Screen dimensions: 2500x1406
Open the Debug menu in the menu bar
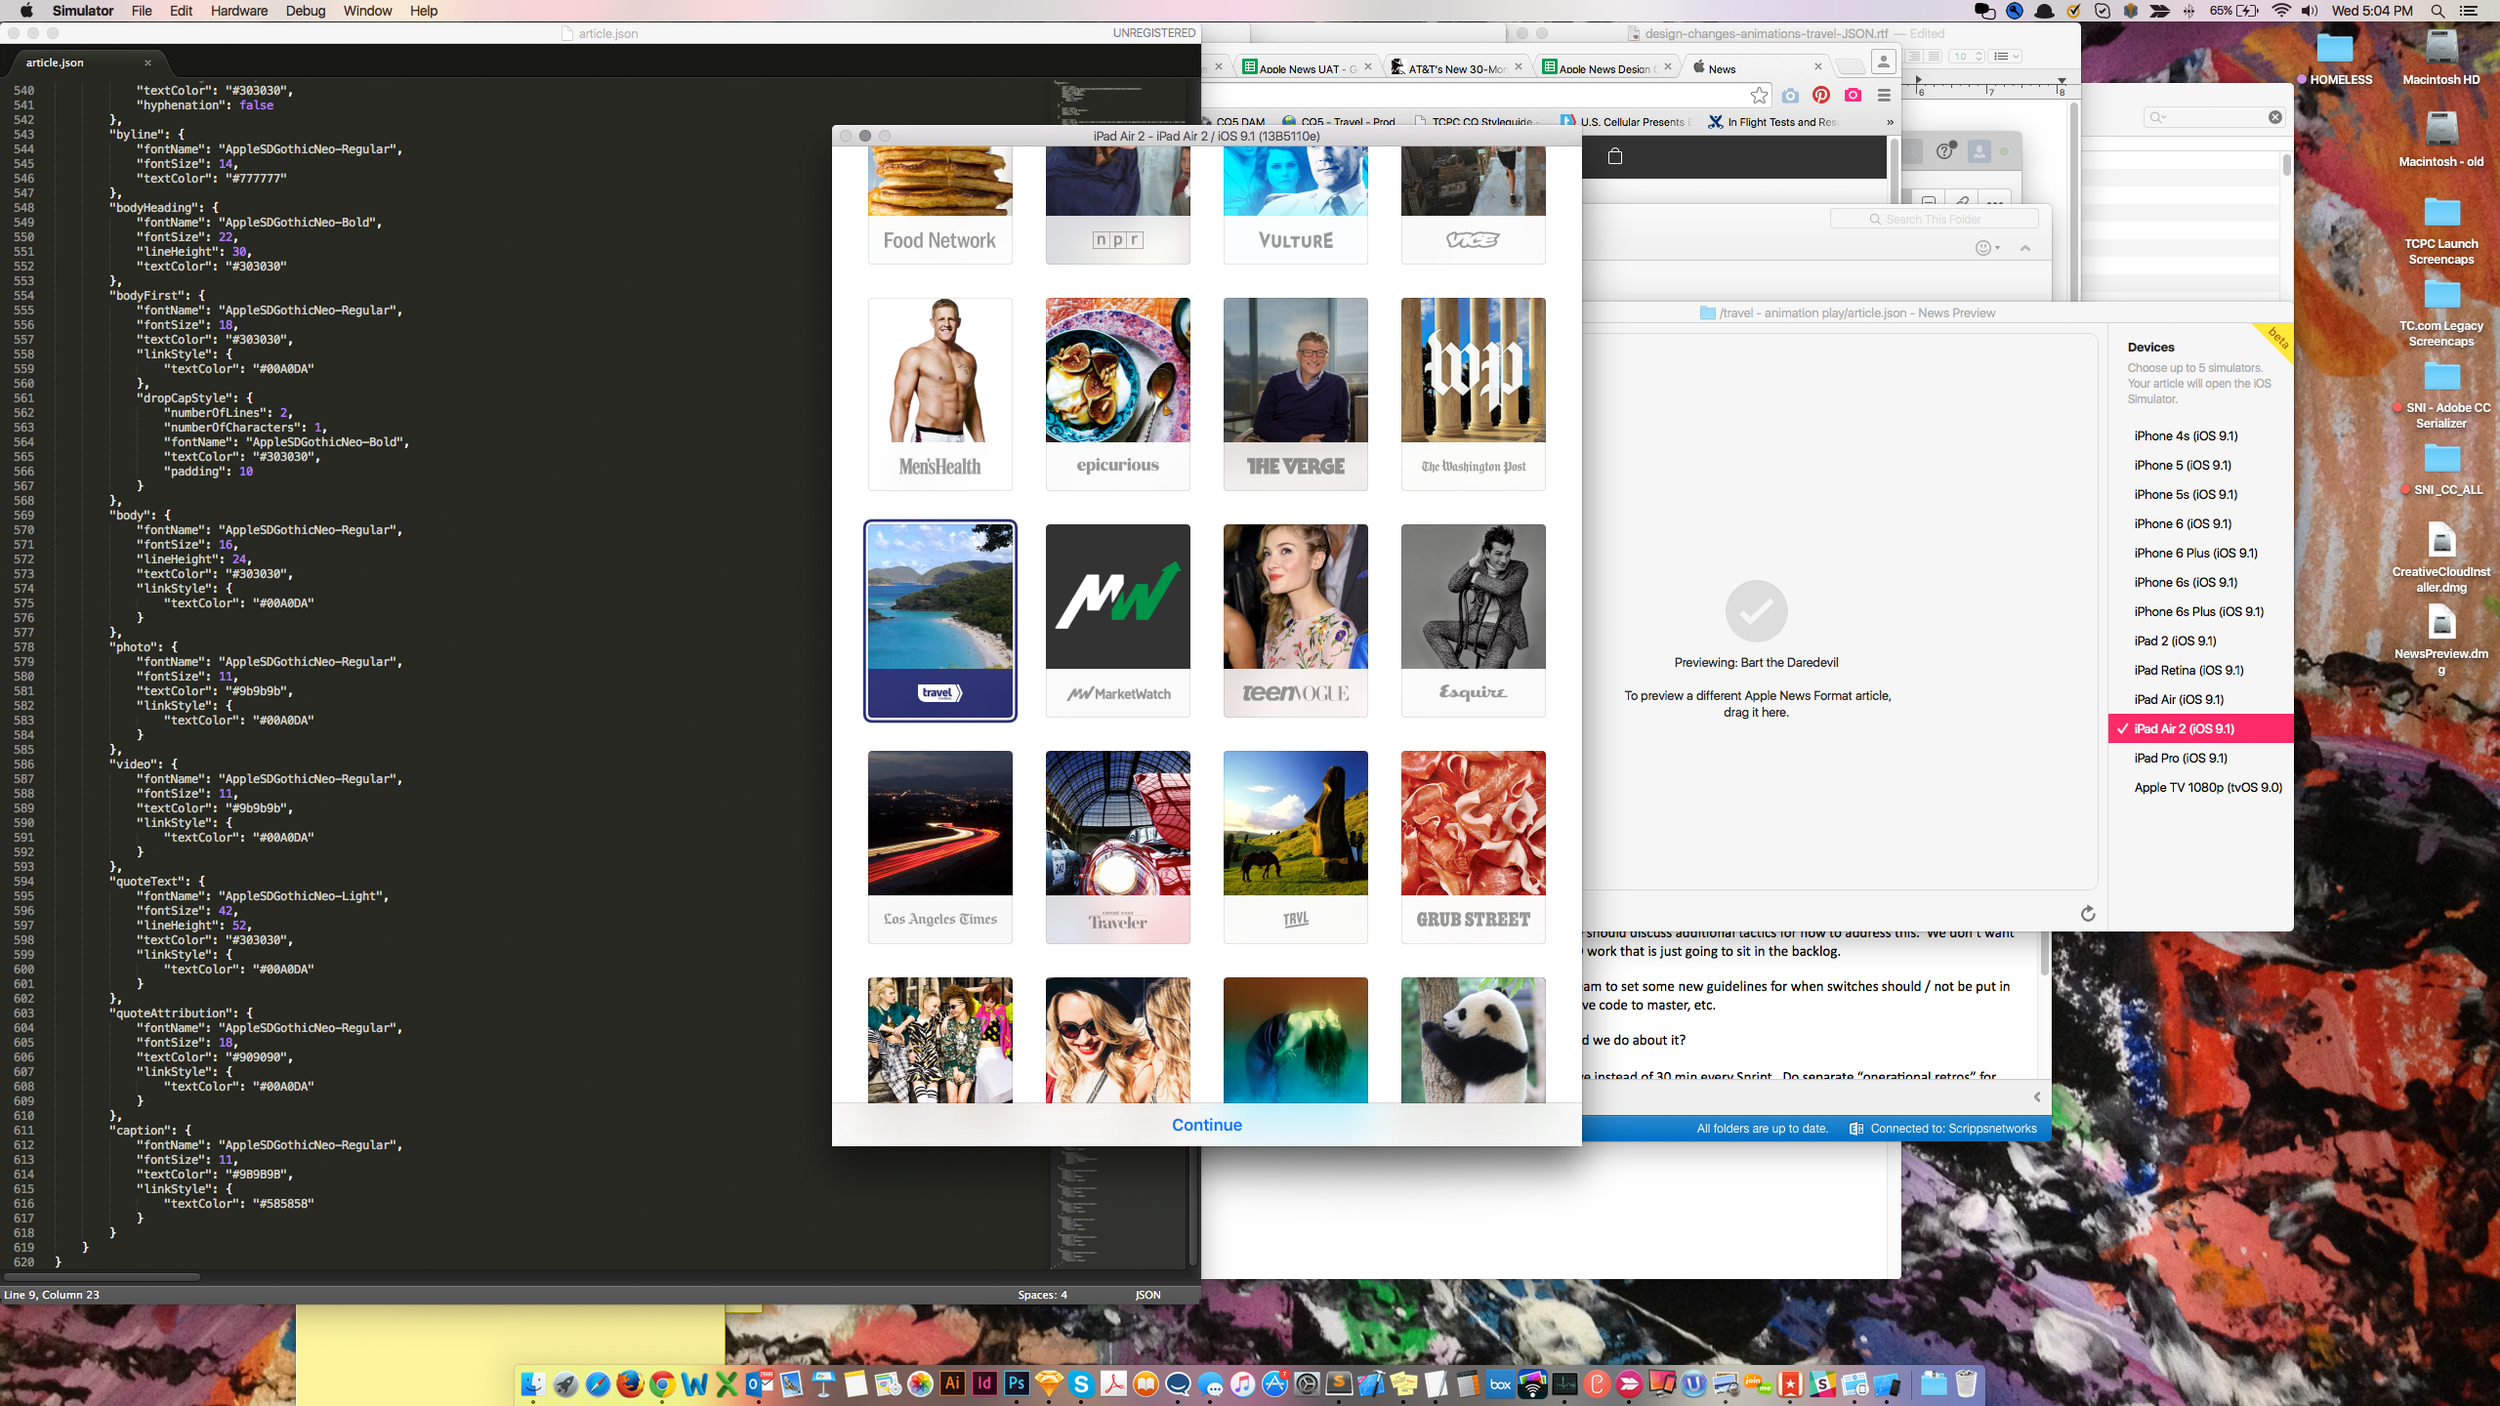tap(305, 11)
